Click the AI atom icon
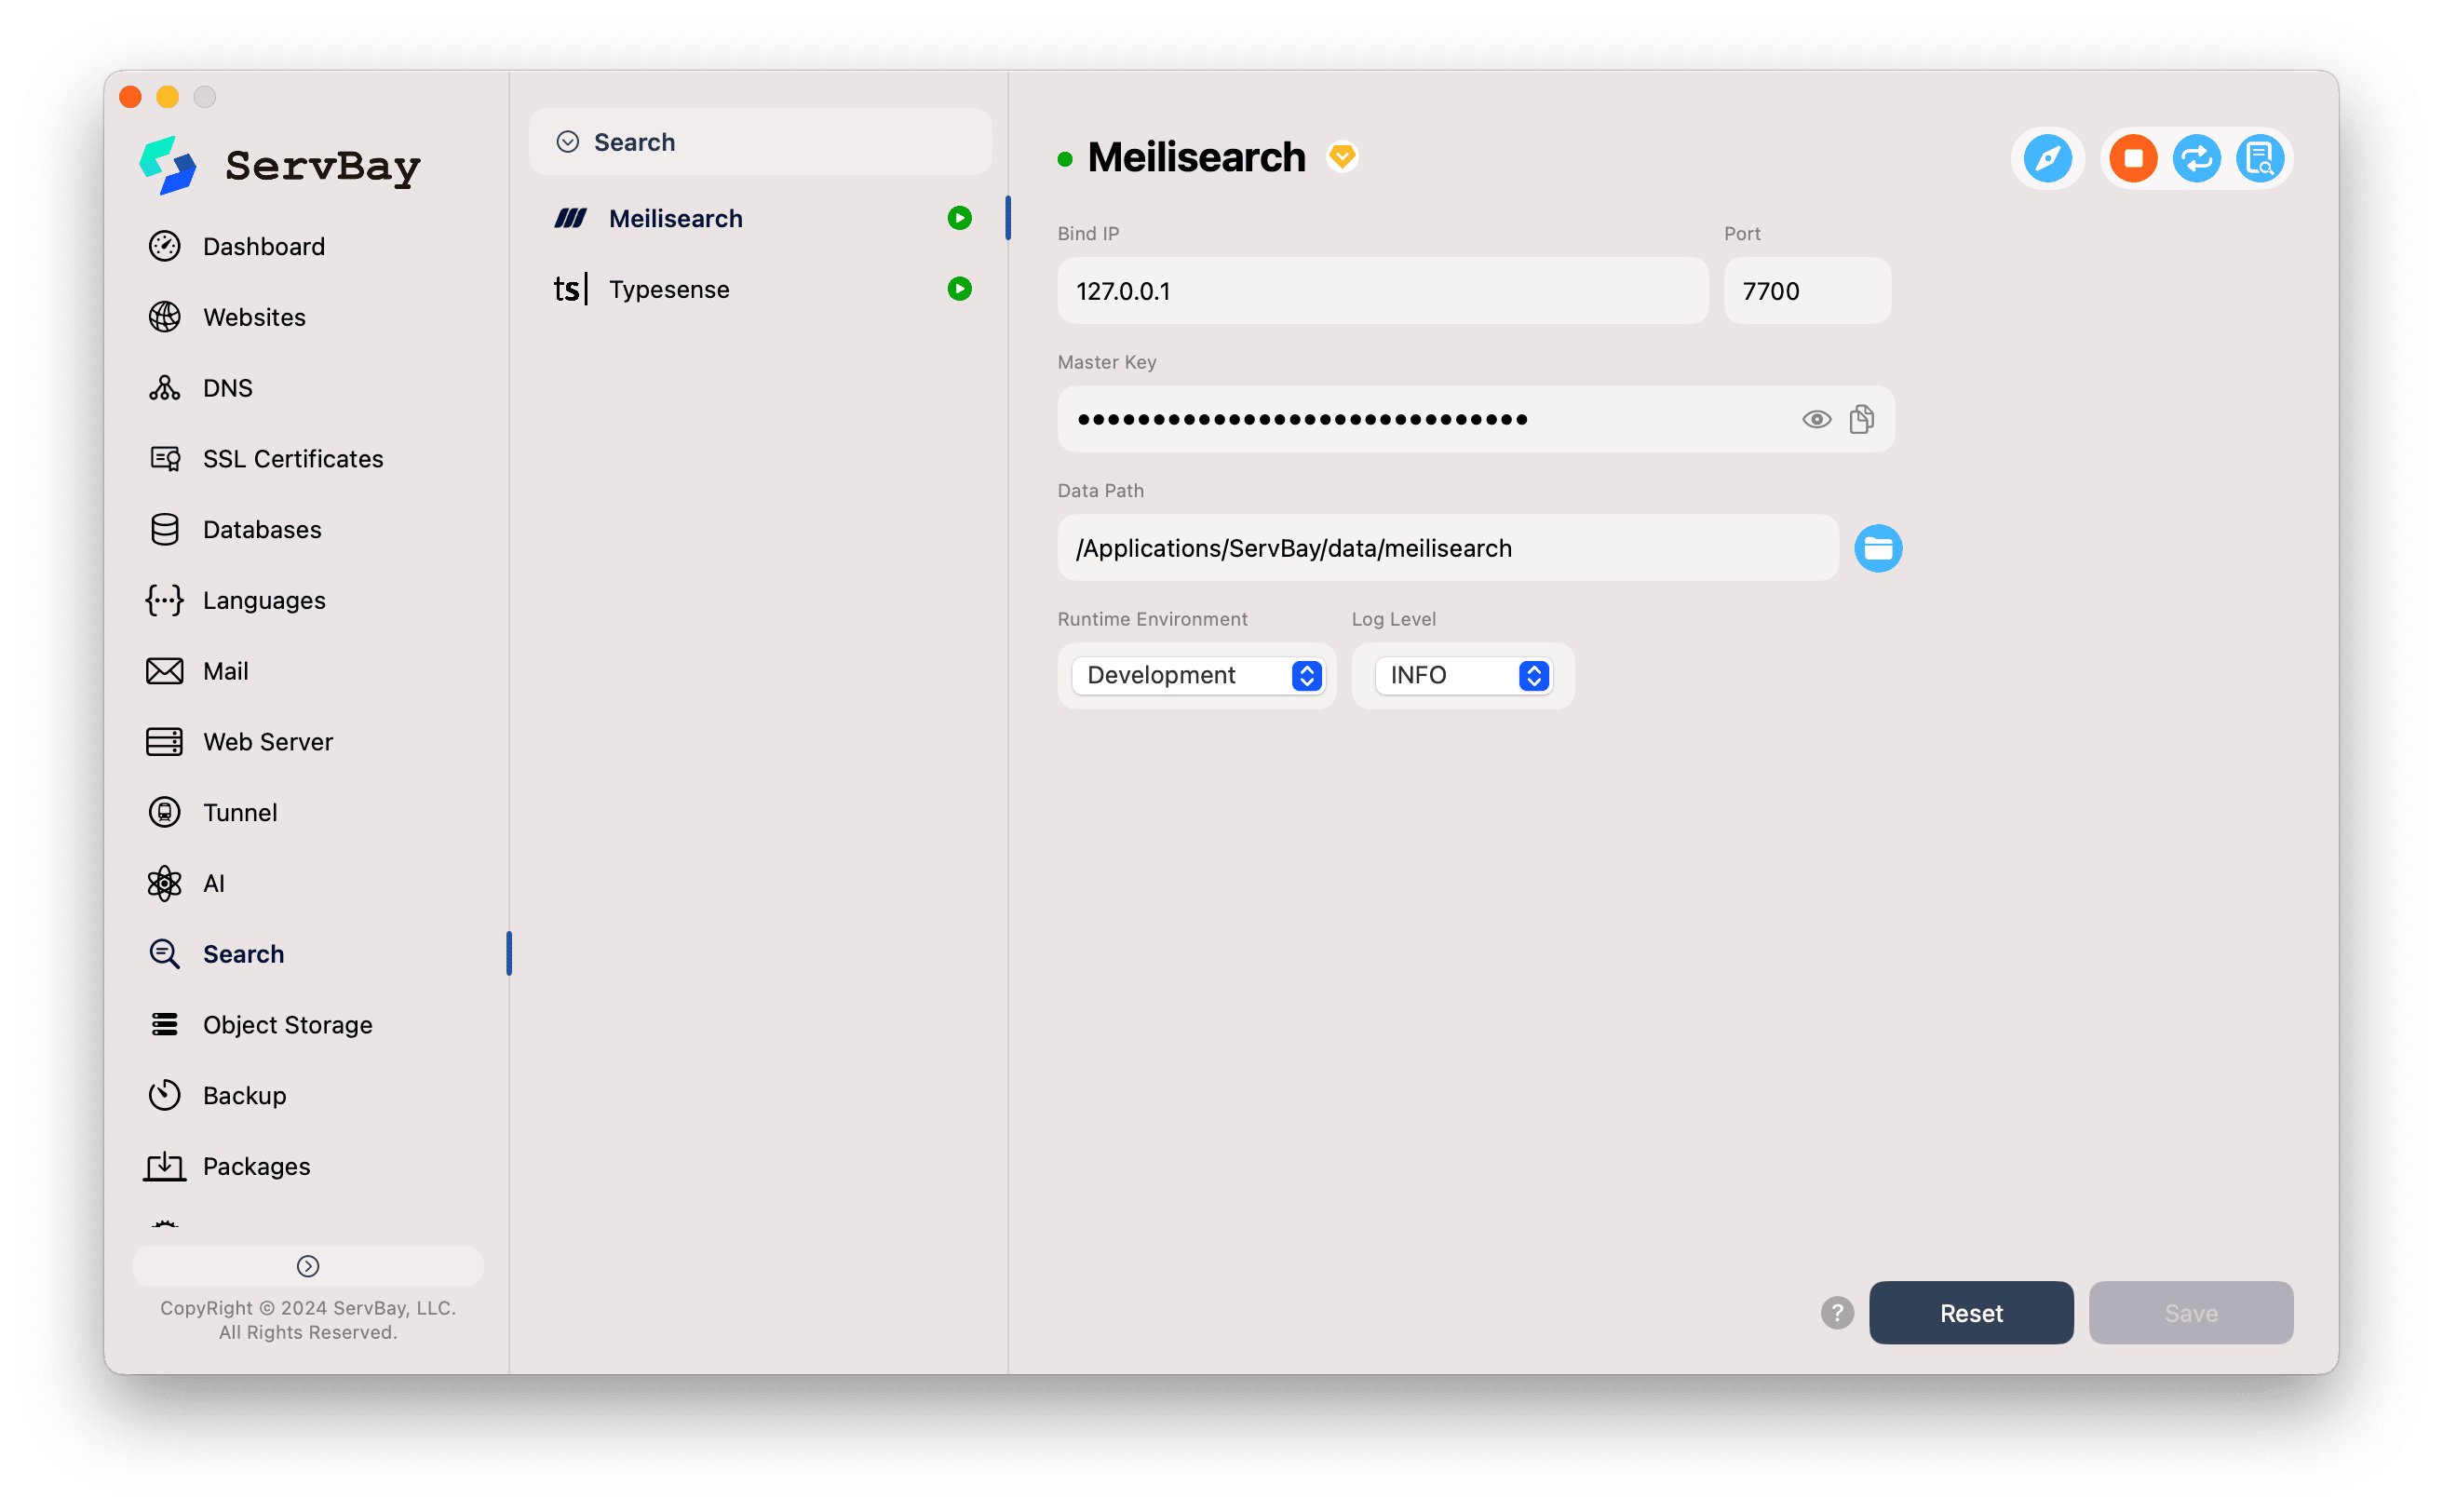2443x1512 pixels. pyautogui.click(x=165, y=884)
